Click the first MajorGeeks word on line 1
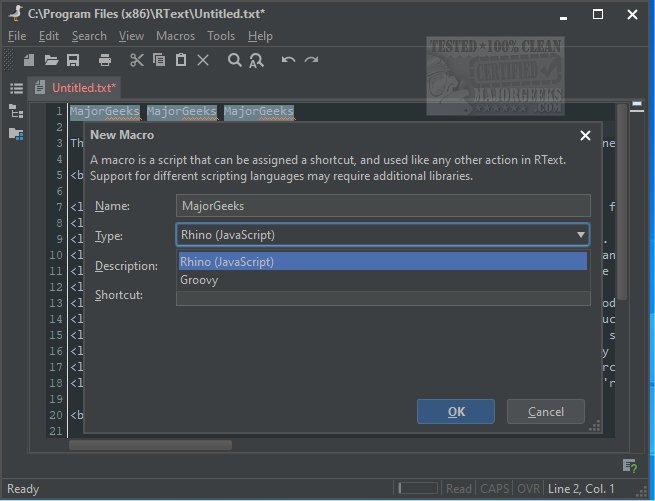The height and width of the screenshot is (501, 655). click(104, 112)
